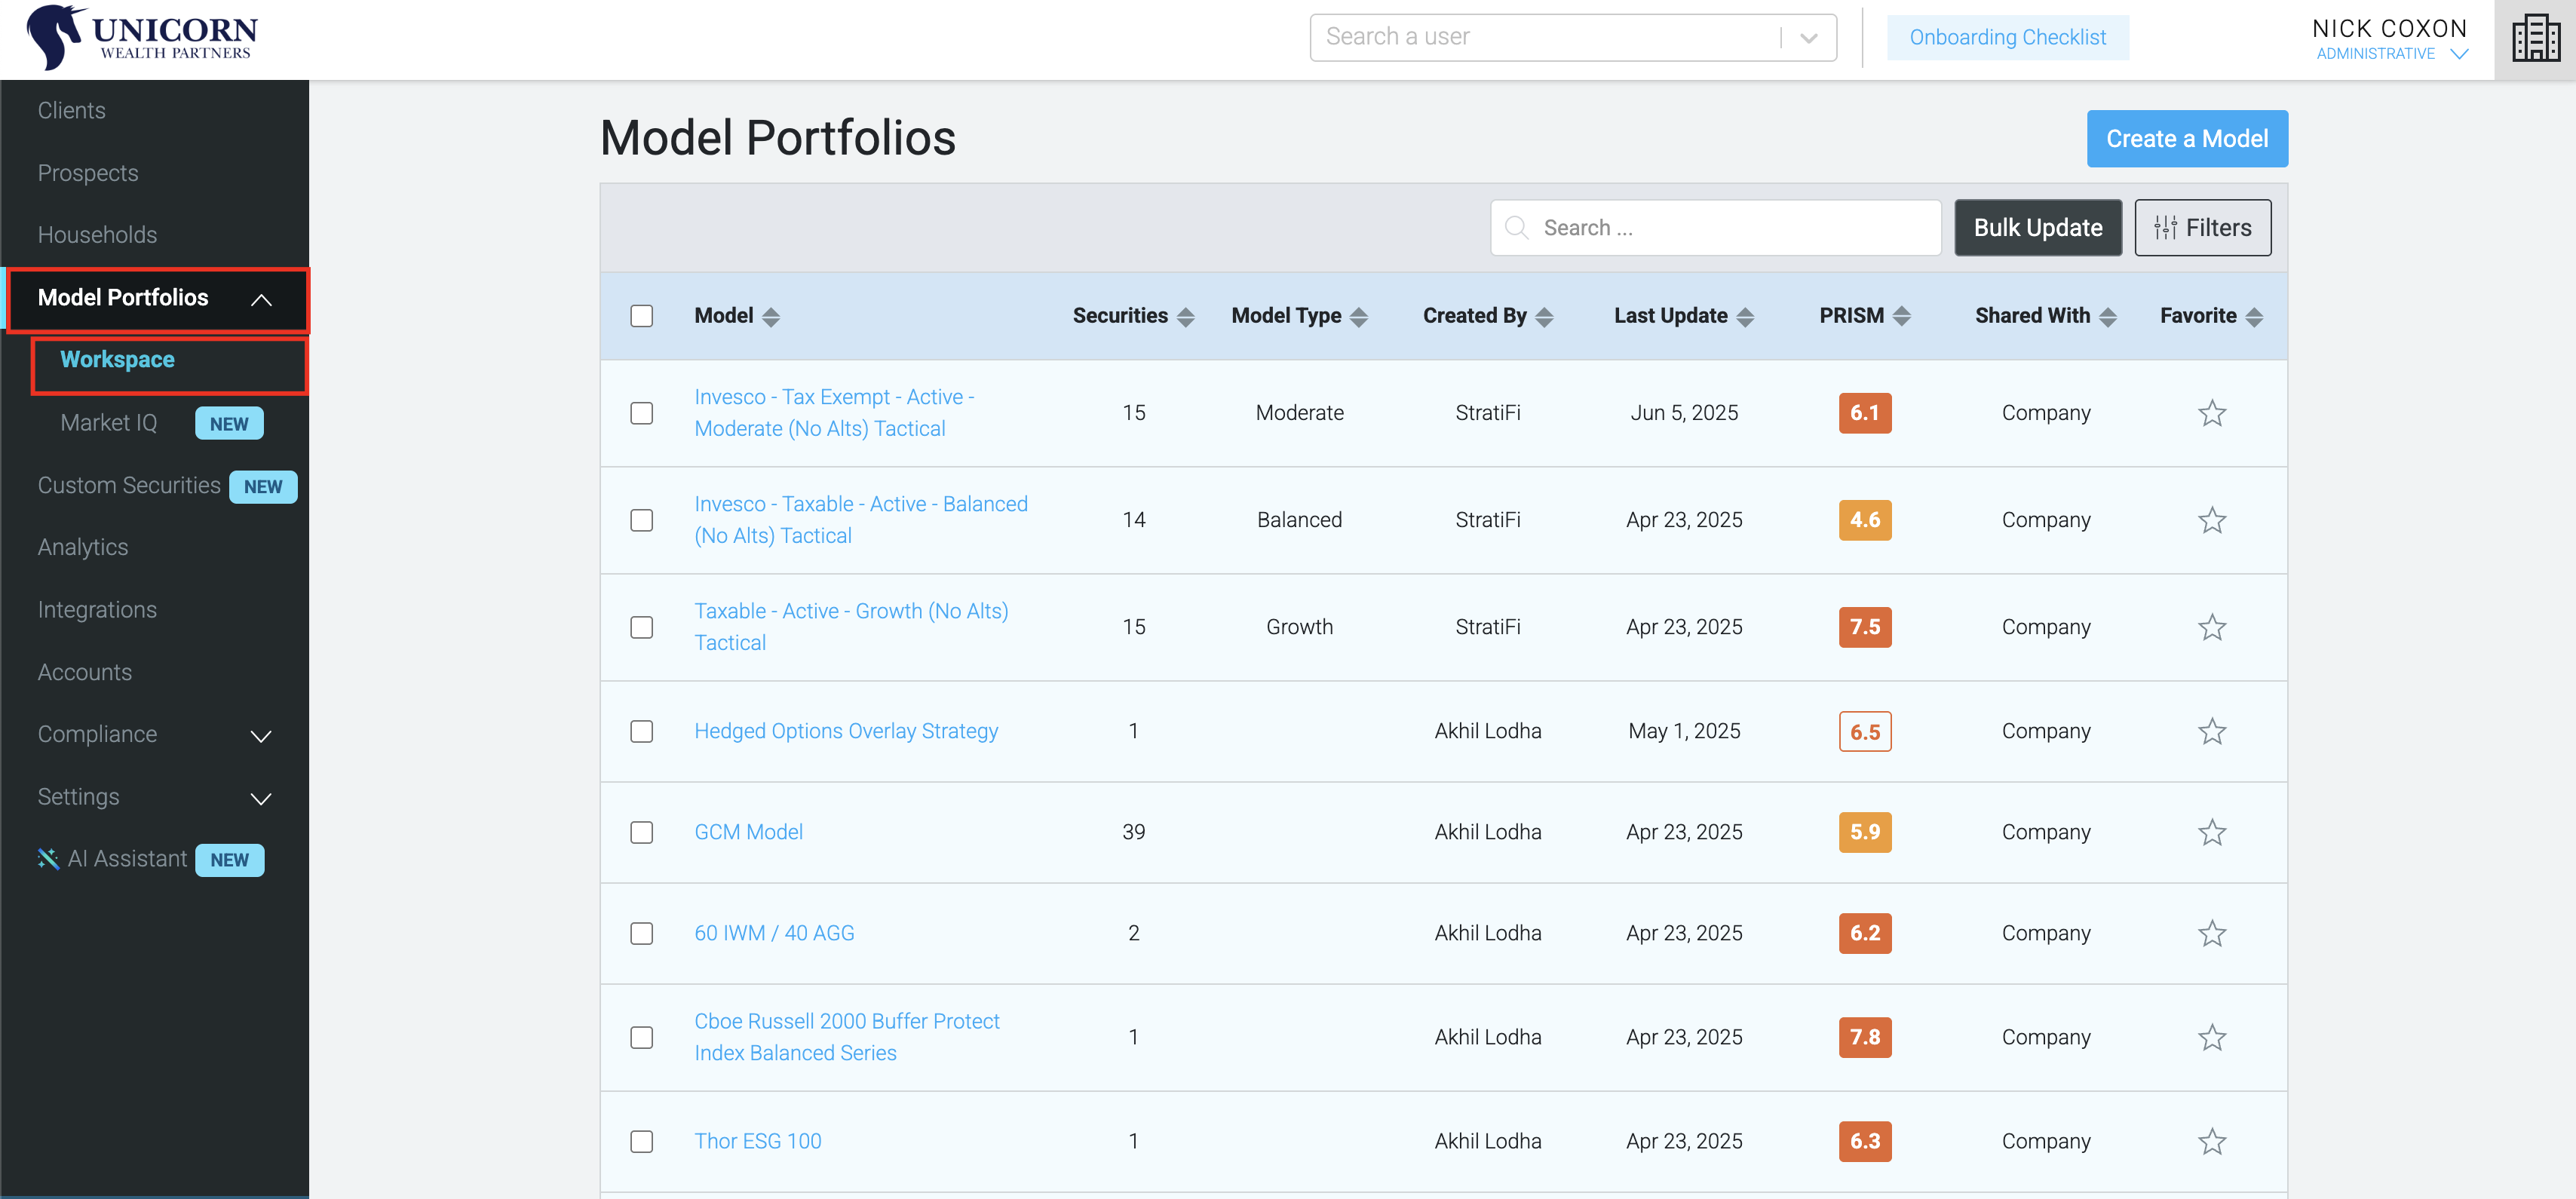
Task: Favorite the Invesco Tax Exempt Moderate model star
Action: tap(2211, 413)
